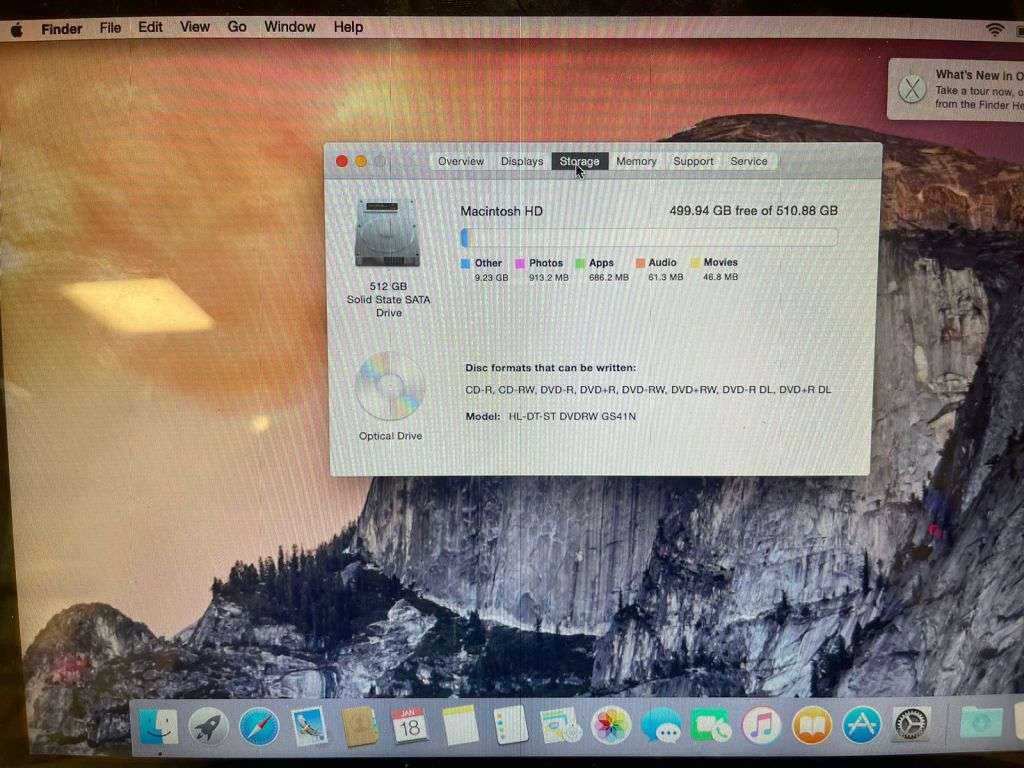Switch to the Memory tab
Viewport: 1024px width, 768px height.
click(636, 161)
